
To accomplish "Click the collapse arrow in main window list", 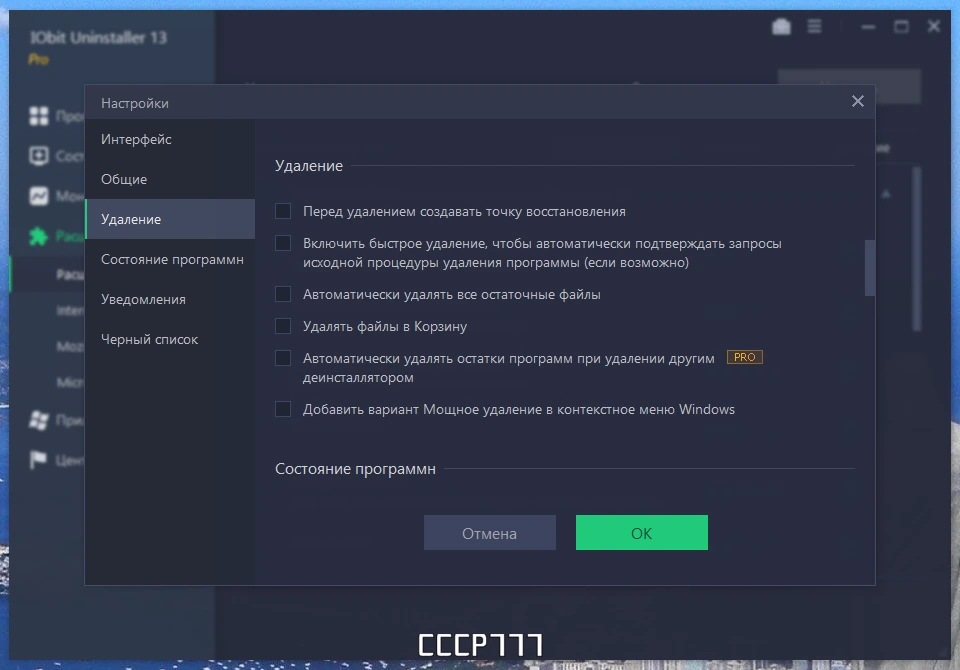I will tap(886, 194).
